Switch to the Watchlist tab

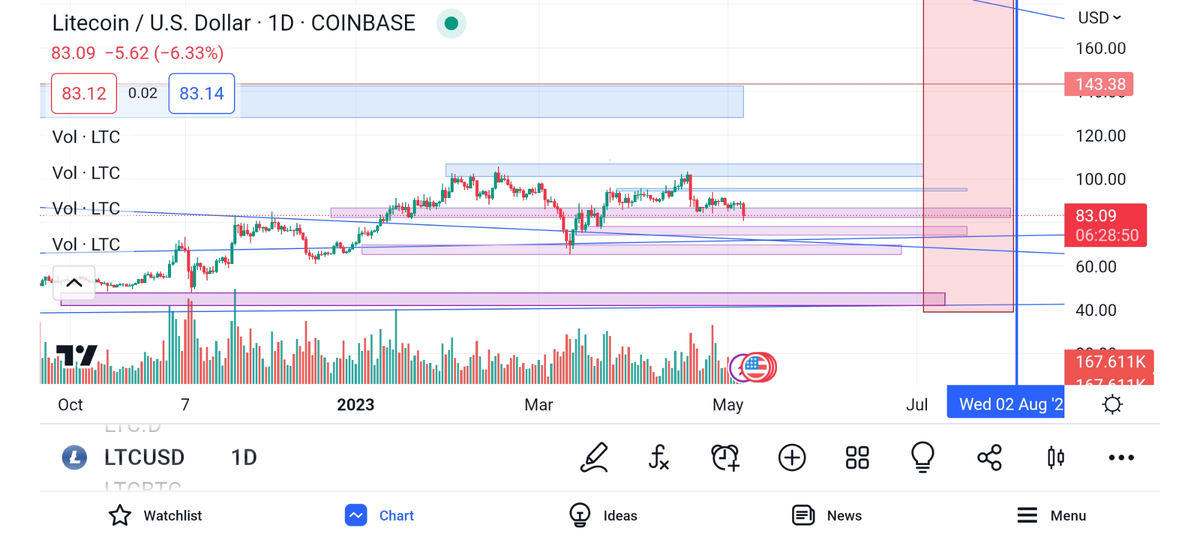coord(155,516)
